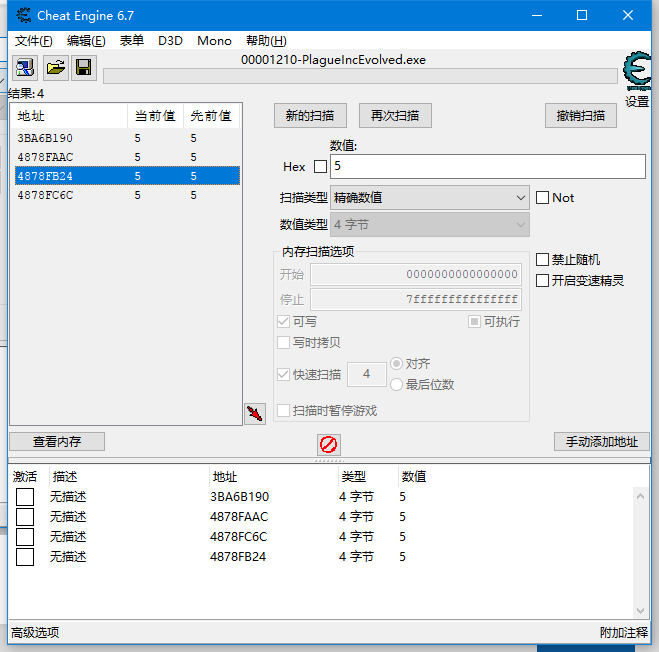Select result row 4878FC6C

(127, 195)
